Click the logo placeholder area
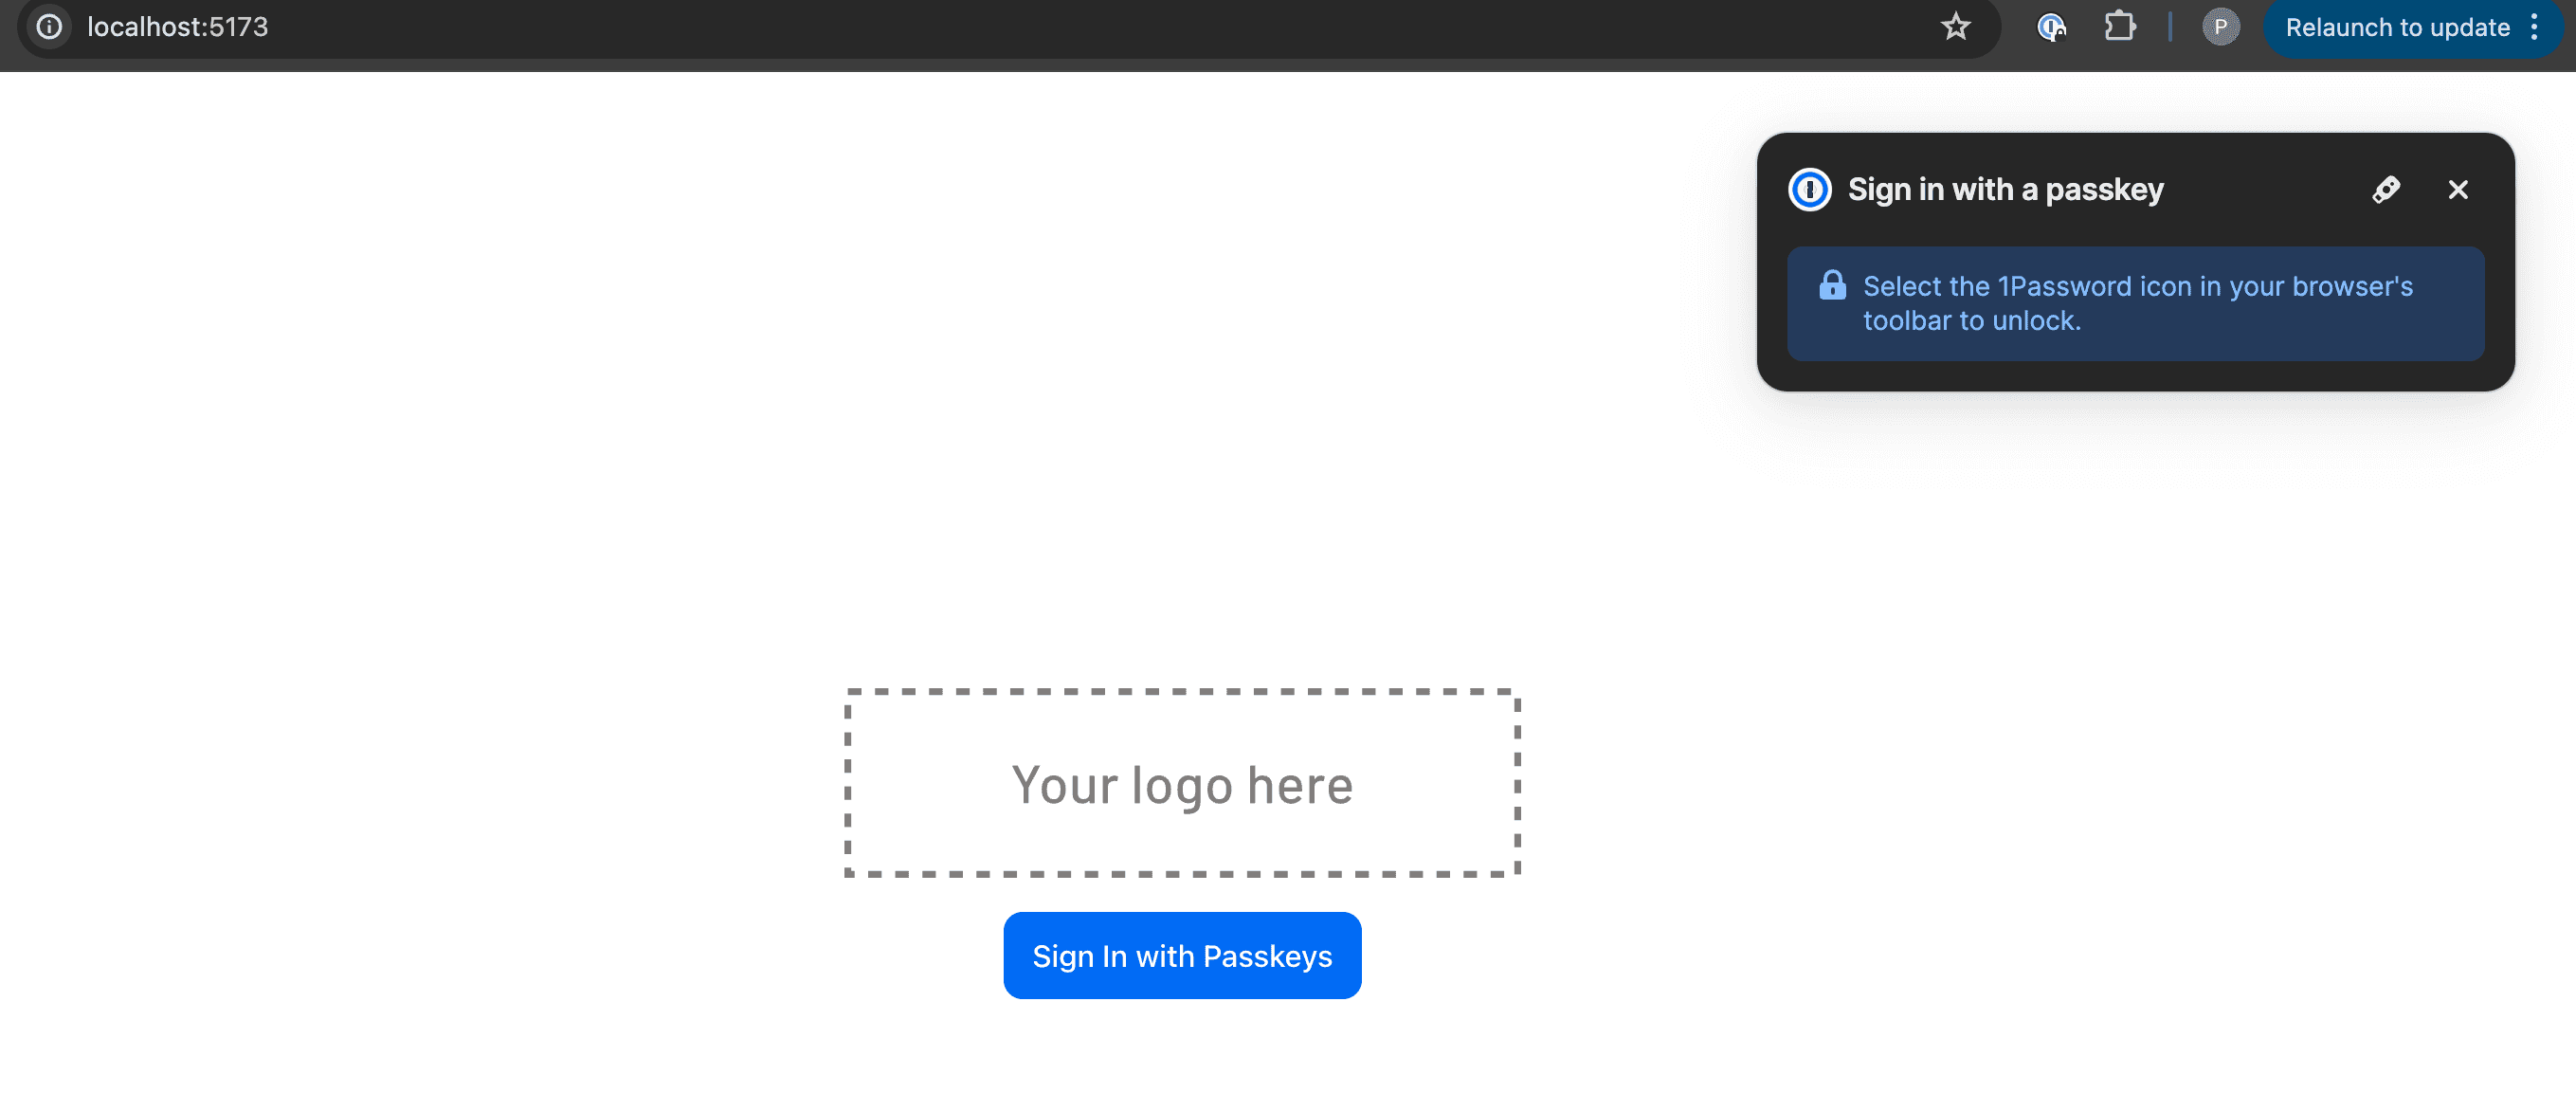 tap(1181, 782)
